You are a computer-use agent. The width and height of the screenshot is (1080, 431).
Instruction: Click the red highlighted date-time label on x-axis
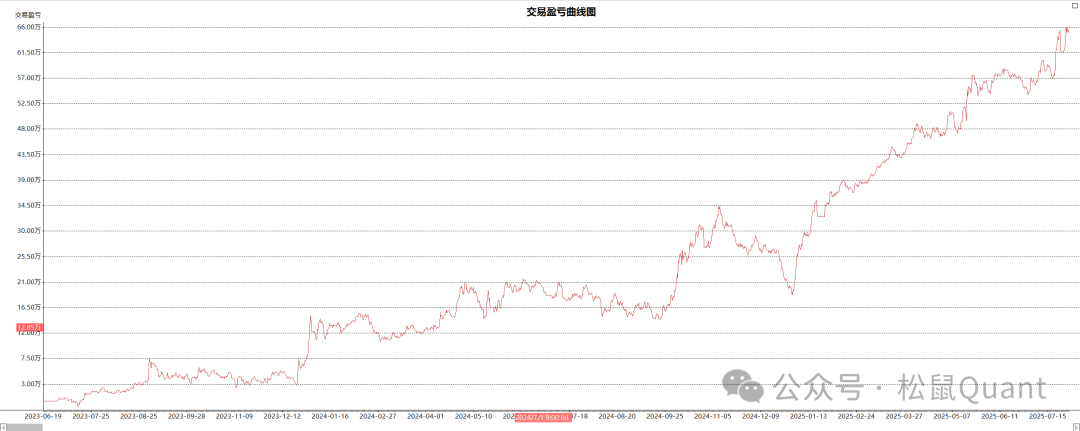(x=542, y=416)
